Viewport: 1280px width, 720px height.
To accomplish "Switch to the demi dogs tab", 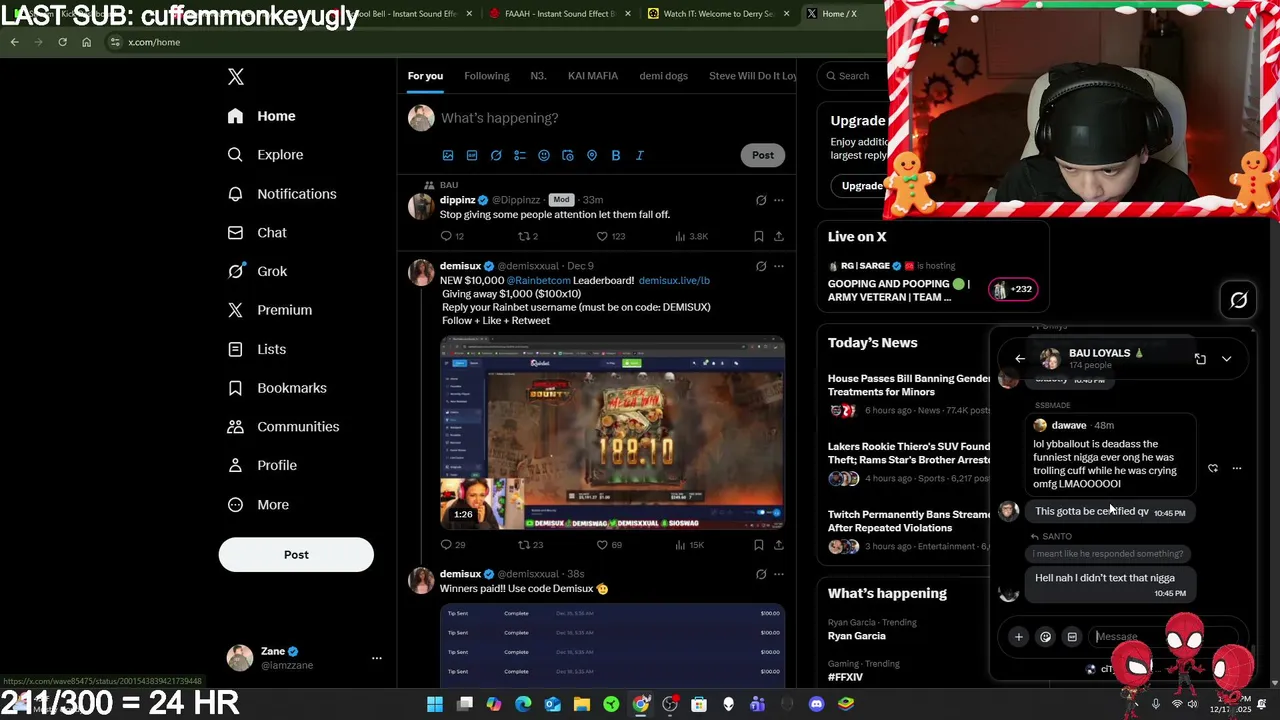I will point(663,76).
